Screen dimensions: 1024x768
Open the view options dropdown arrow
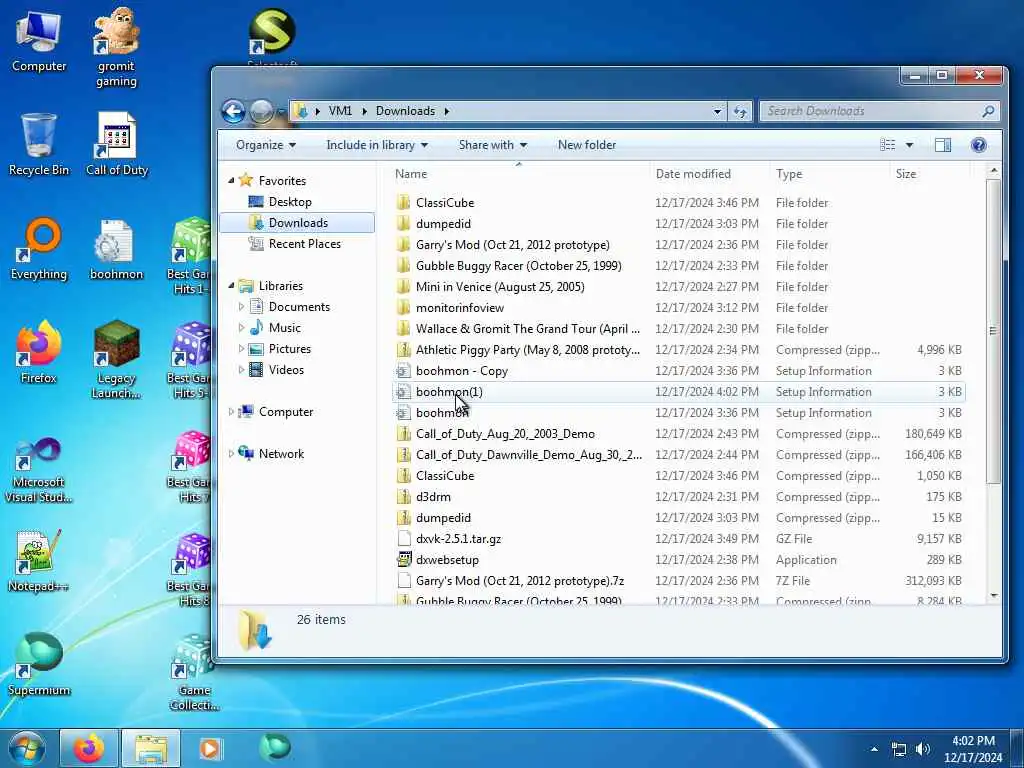[909, 145]
